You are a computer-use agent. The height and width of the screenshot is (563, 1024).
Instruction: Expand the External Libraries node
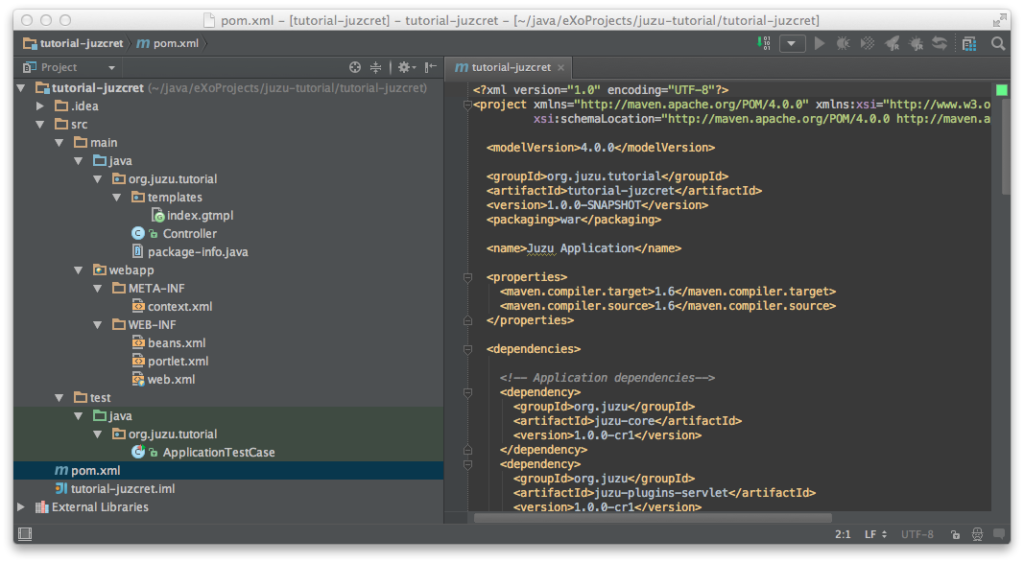pos(22,507)
